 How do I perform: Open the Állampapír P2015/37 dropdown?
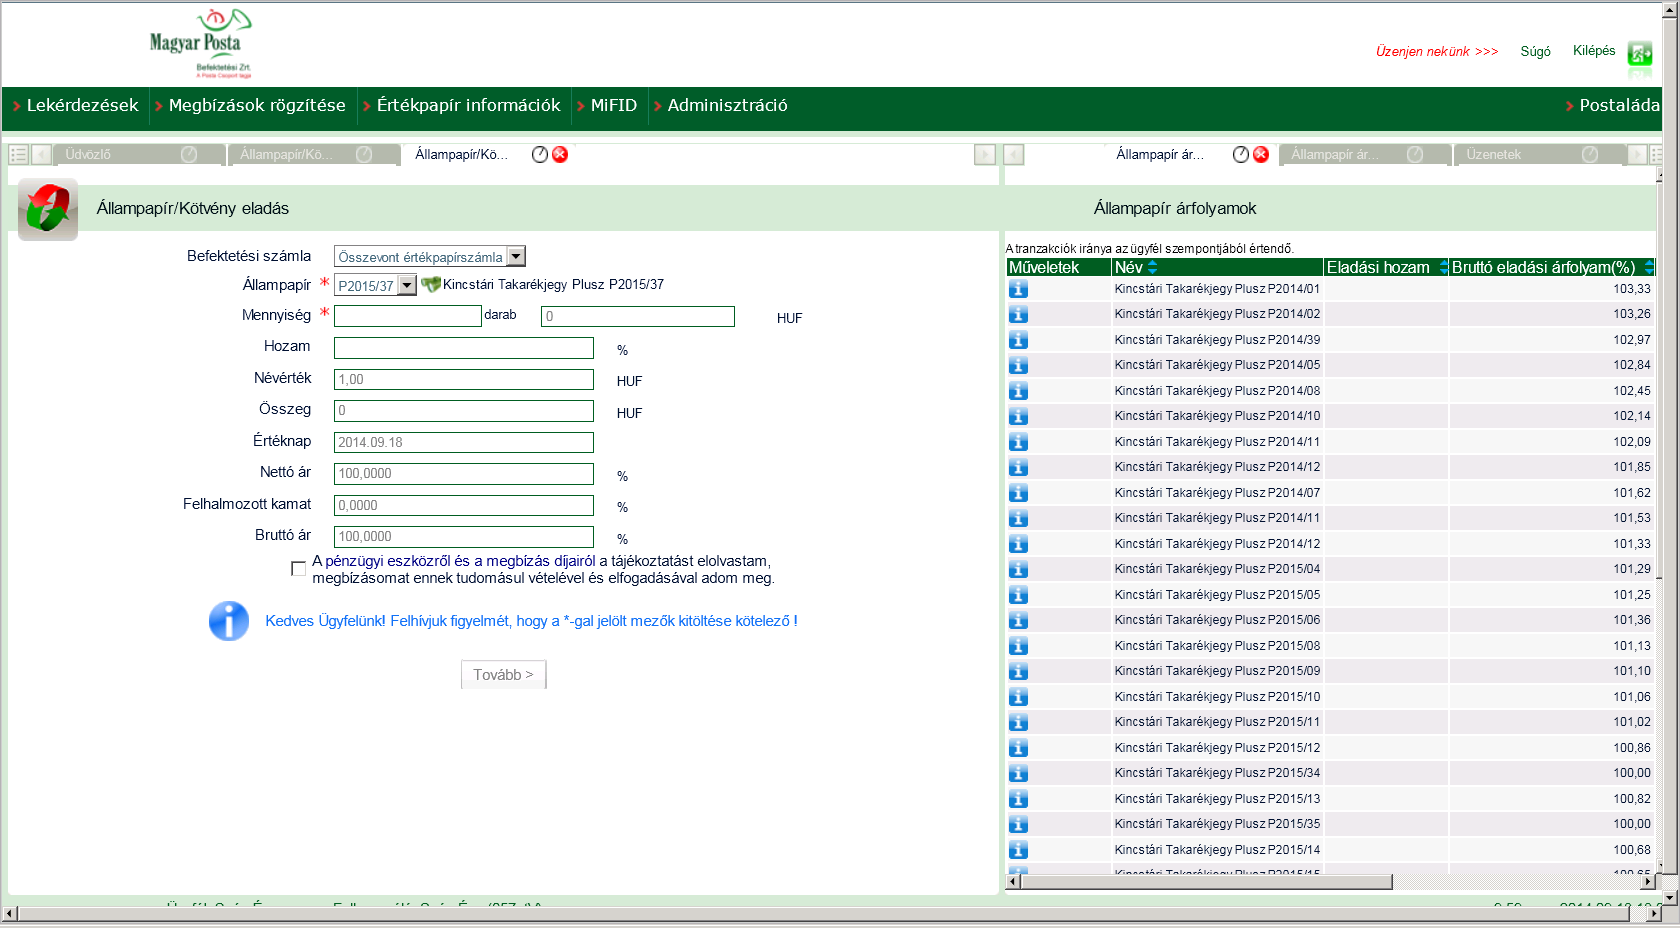[407, 285]
